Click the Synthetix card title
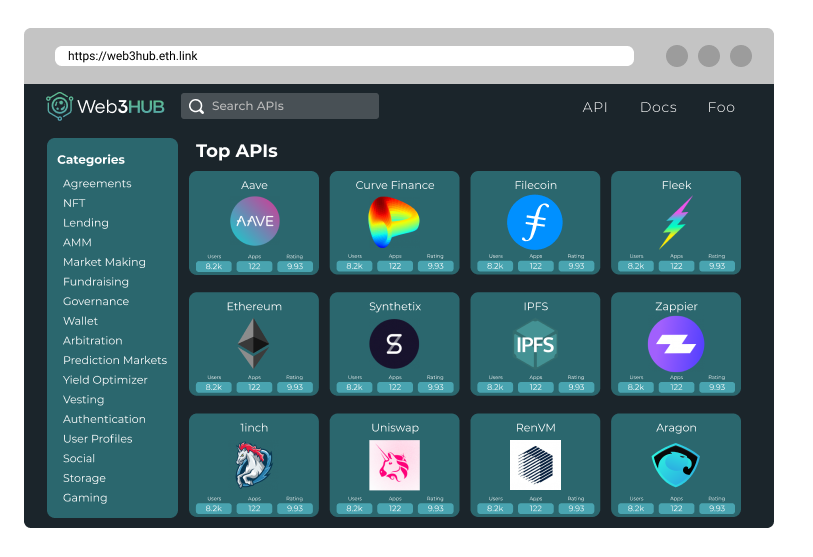 (395, 307)
